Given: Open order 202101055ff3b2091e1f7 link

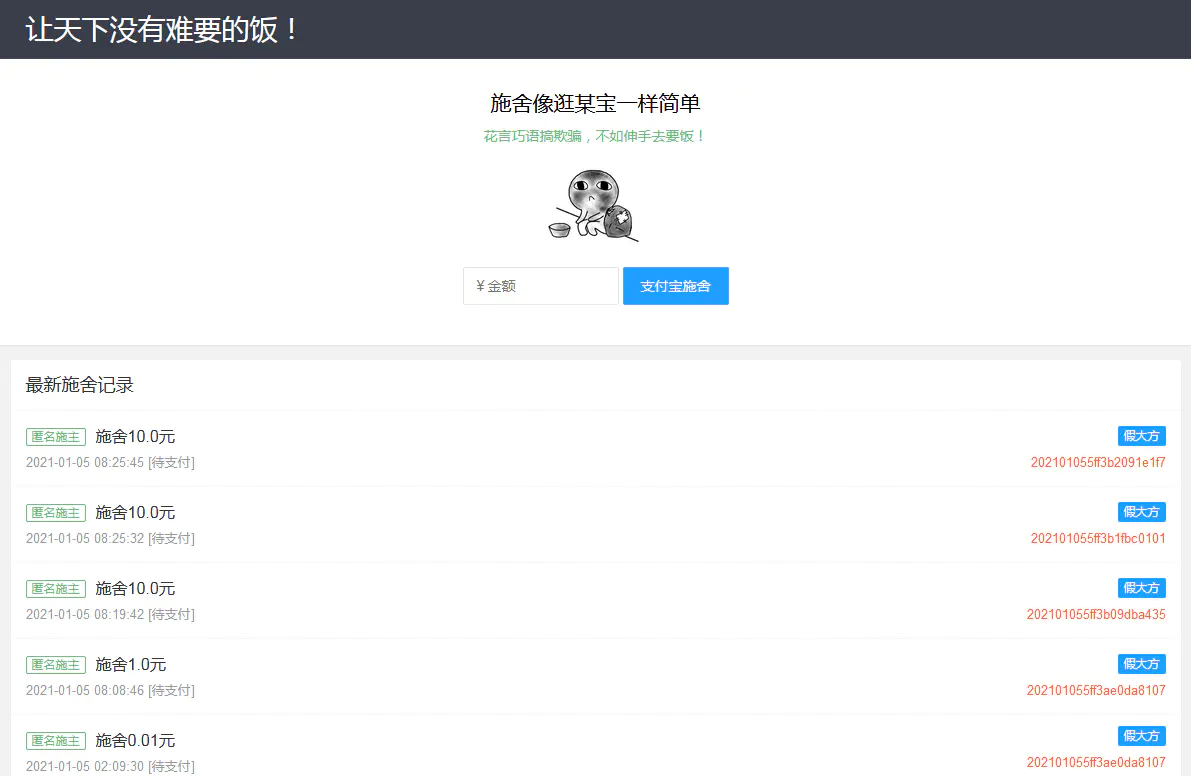Looking at the screenshot, I should tap(1097, 462).
